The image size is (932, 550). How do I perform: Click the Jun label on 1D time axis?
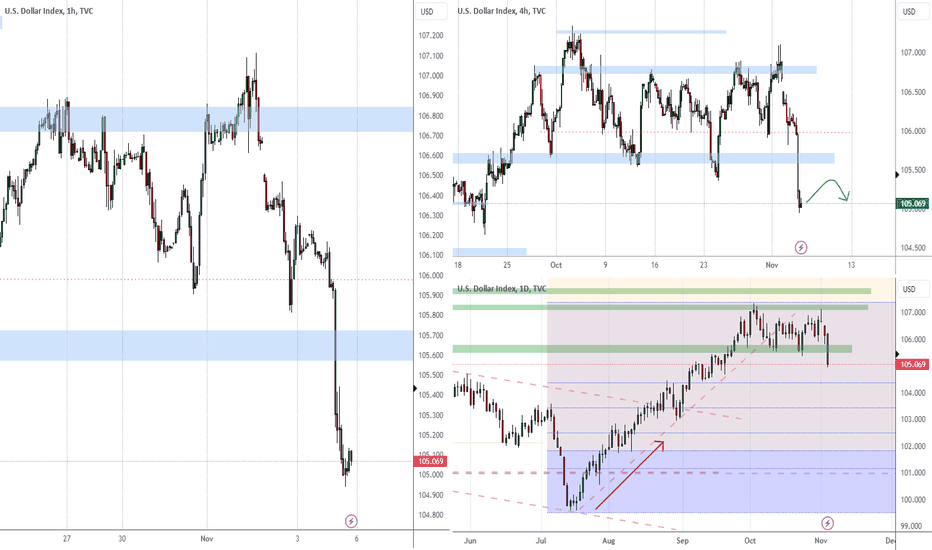(x=470, y=540)
